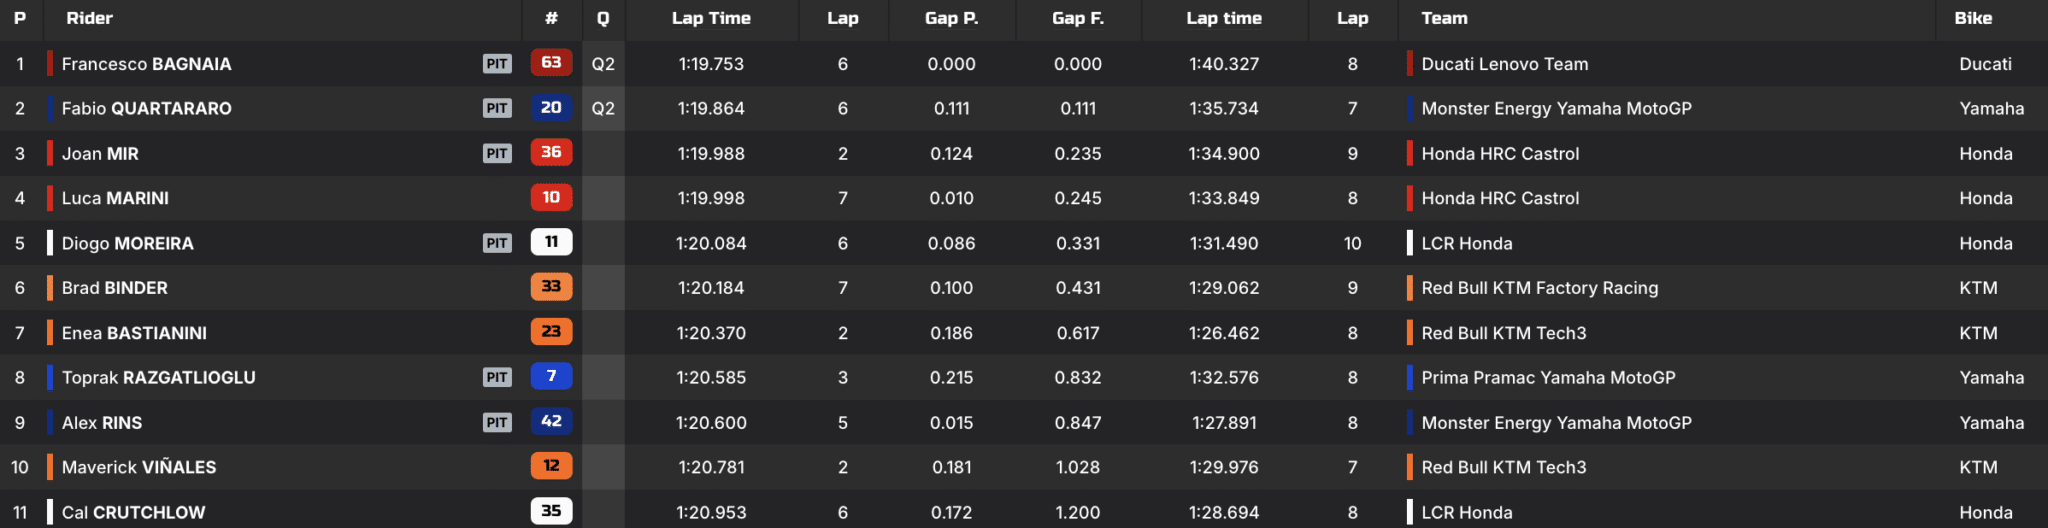2048x528 pixels.
Task: Click Ducati Lenovo Team name
Action: click(x=1504, y=64)
